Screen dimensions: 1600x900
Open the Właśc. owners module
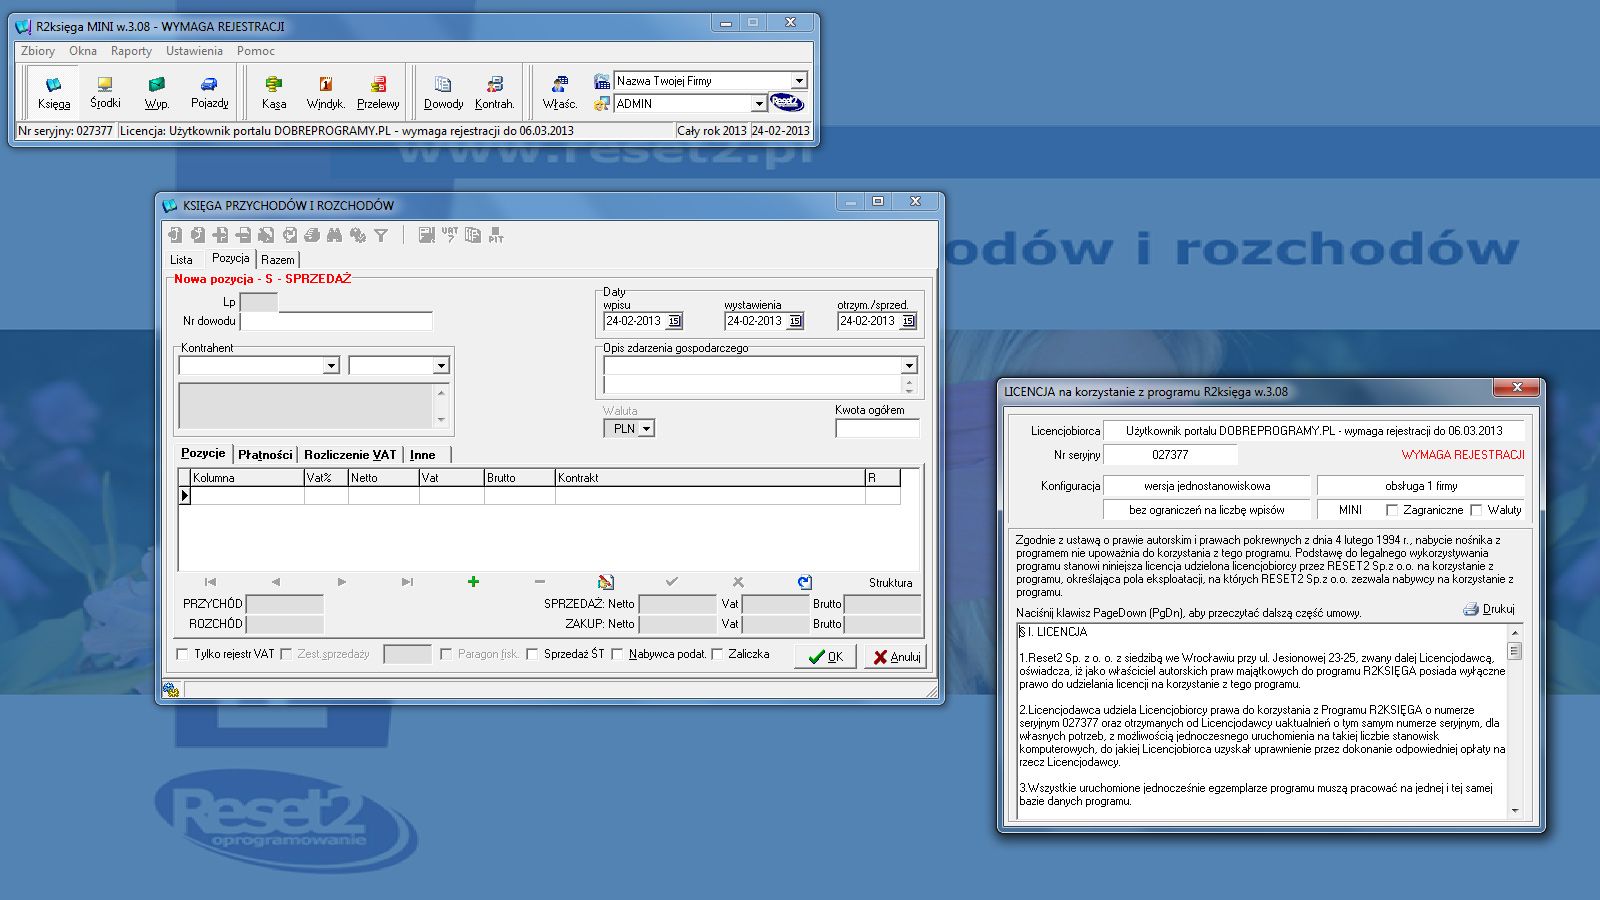(560, 92)
